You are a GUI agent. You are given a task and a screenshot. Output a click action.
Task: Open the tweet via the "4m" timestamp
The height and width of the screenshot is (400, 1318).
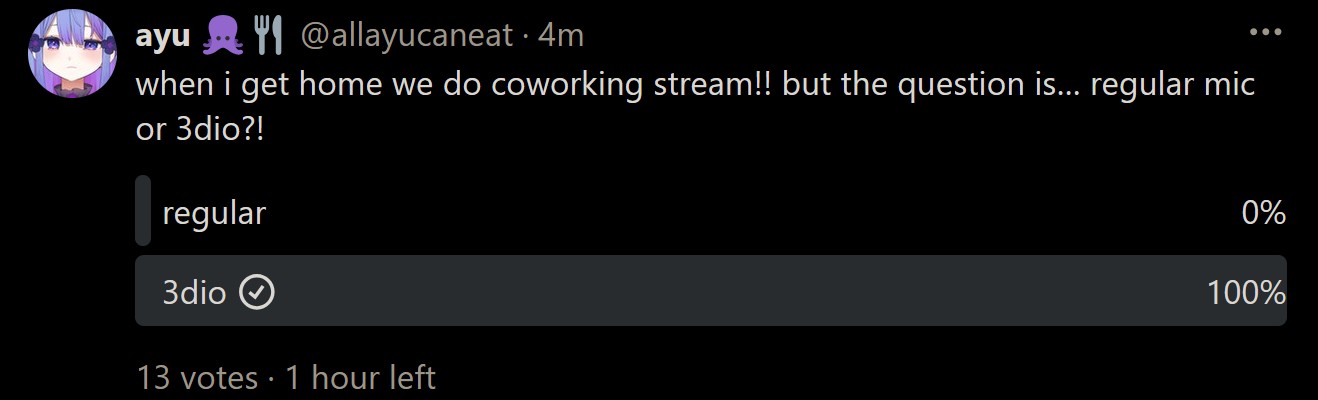coord(561,37)
